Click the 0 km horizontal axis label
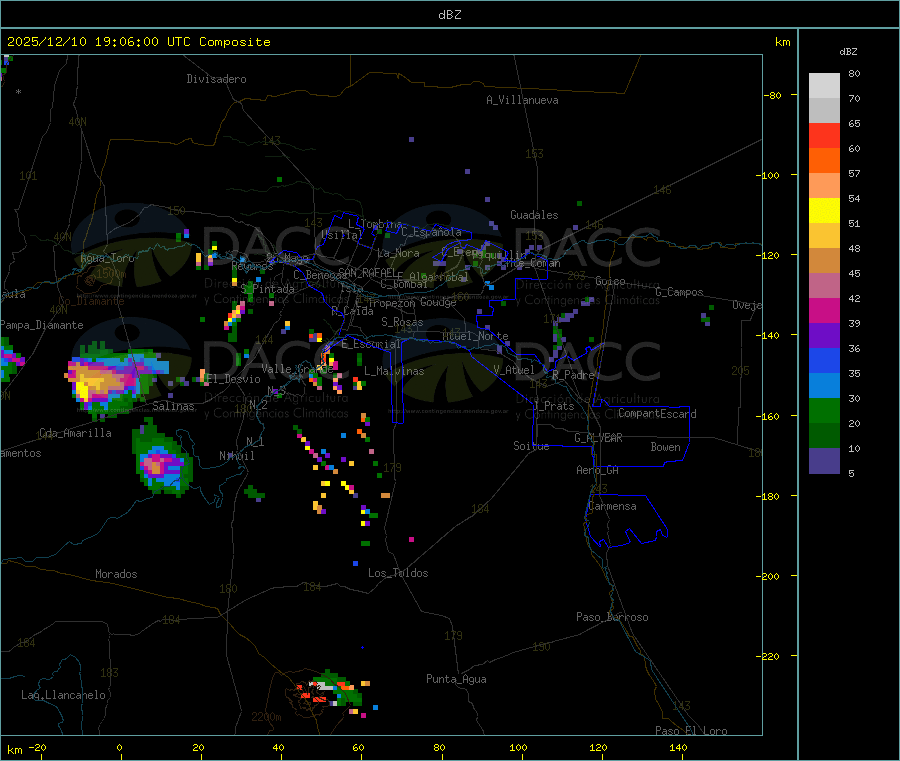900x761 pixels. tap(119, 747)
